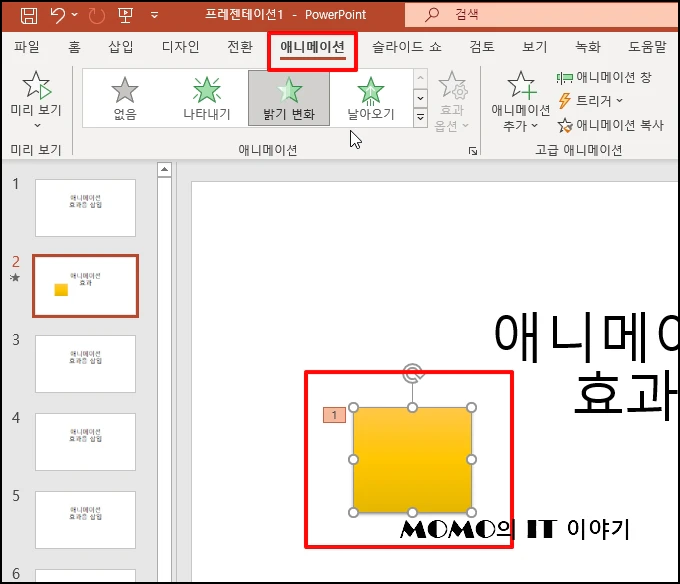
Task: Click the 검색 search box
Action: pos(542,14)
